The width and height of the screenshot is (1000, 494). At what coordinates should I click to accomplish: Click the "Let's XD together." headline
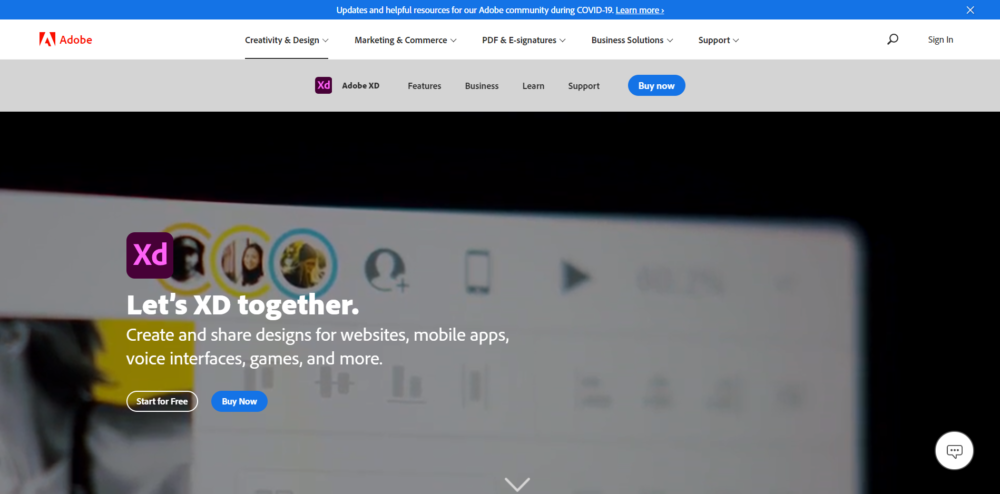coord(243,305)
